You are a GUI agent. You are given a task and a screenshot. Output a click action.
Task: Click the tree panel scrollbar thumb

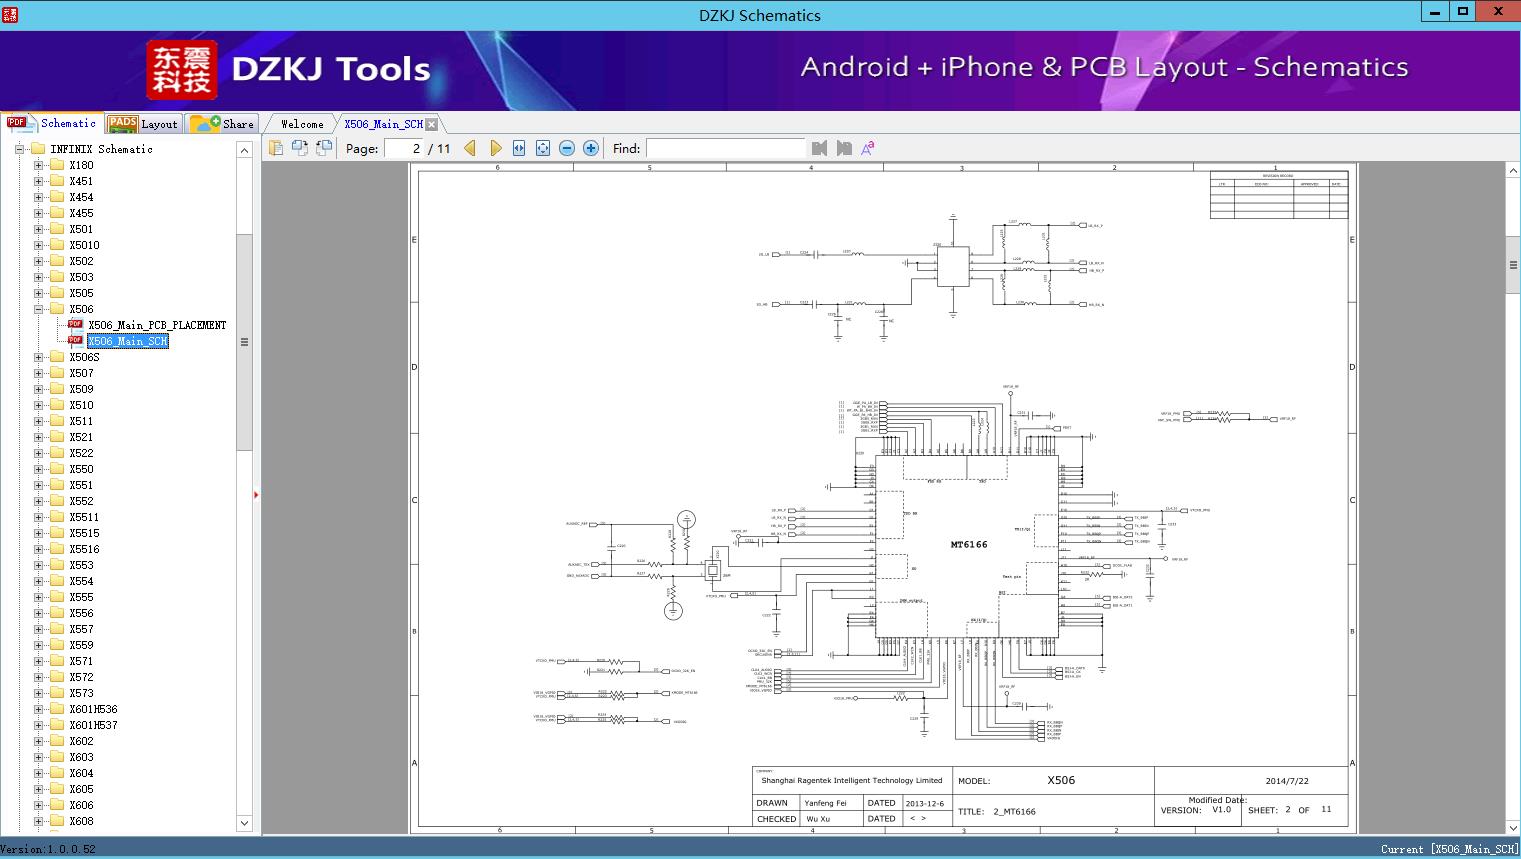pos(244,342)
